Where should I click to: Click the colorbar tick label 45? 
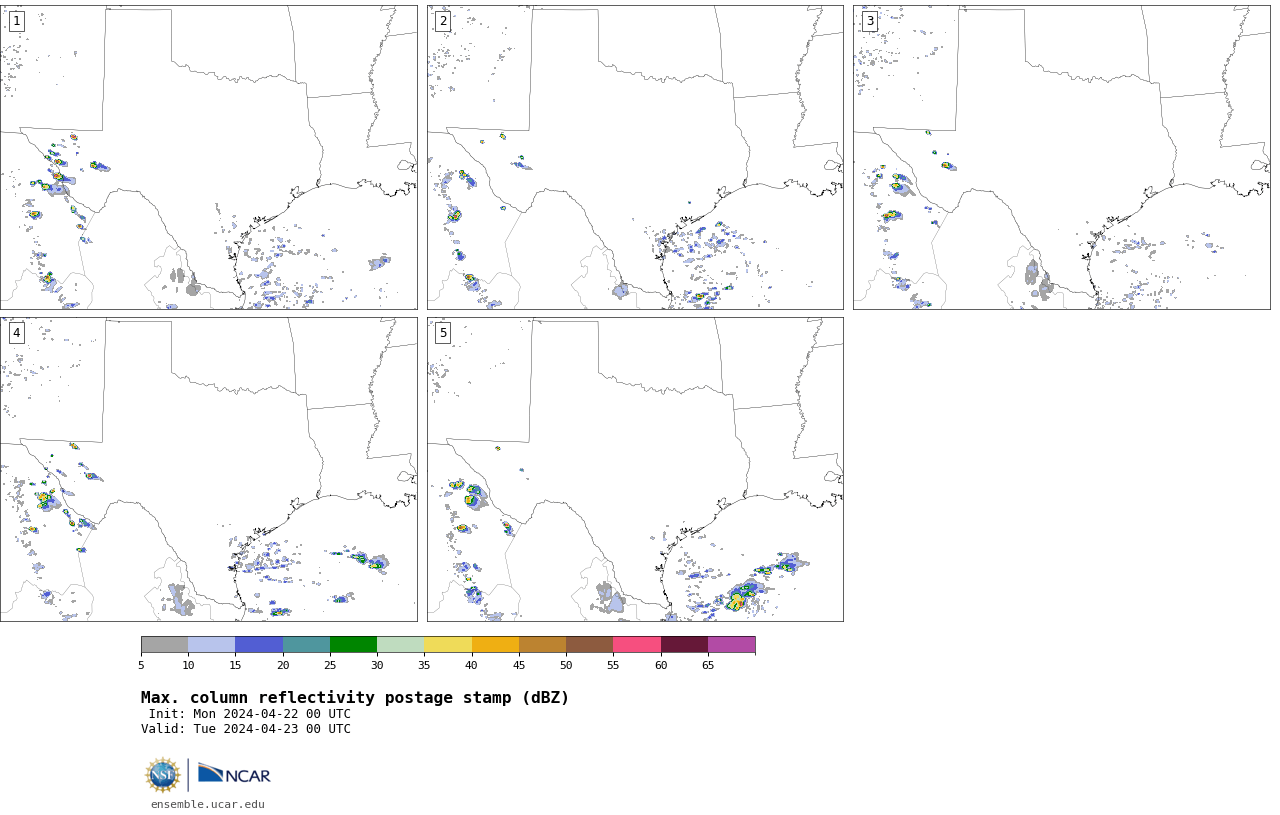(x=519, y=665)
